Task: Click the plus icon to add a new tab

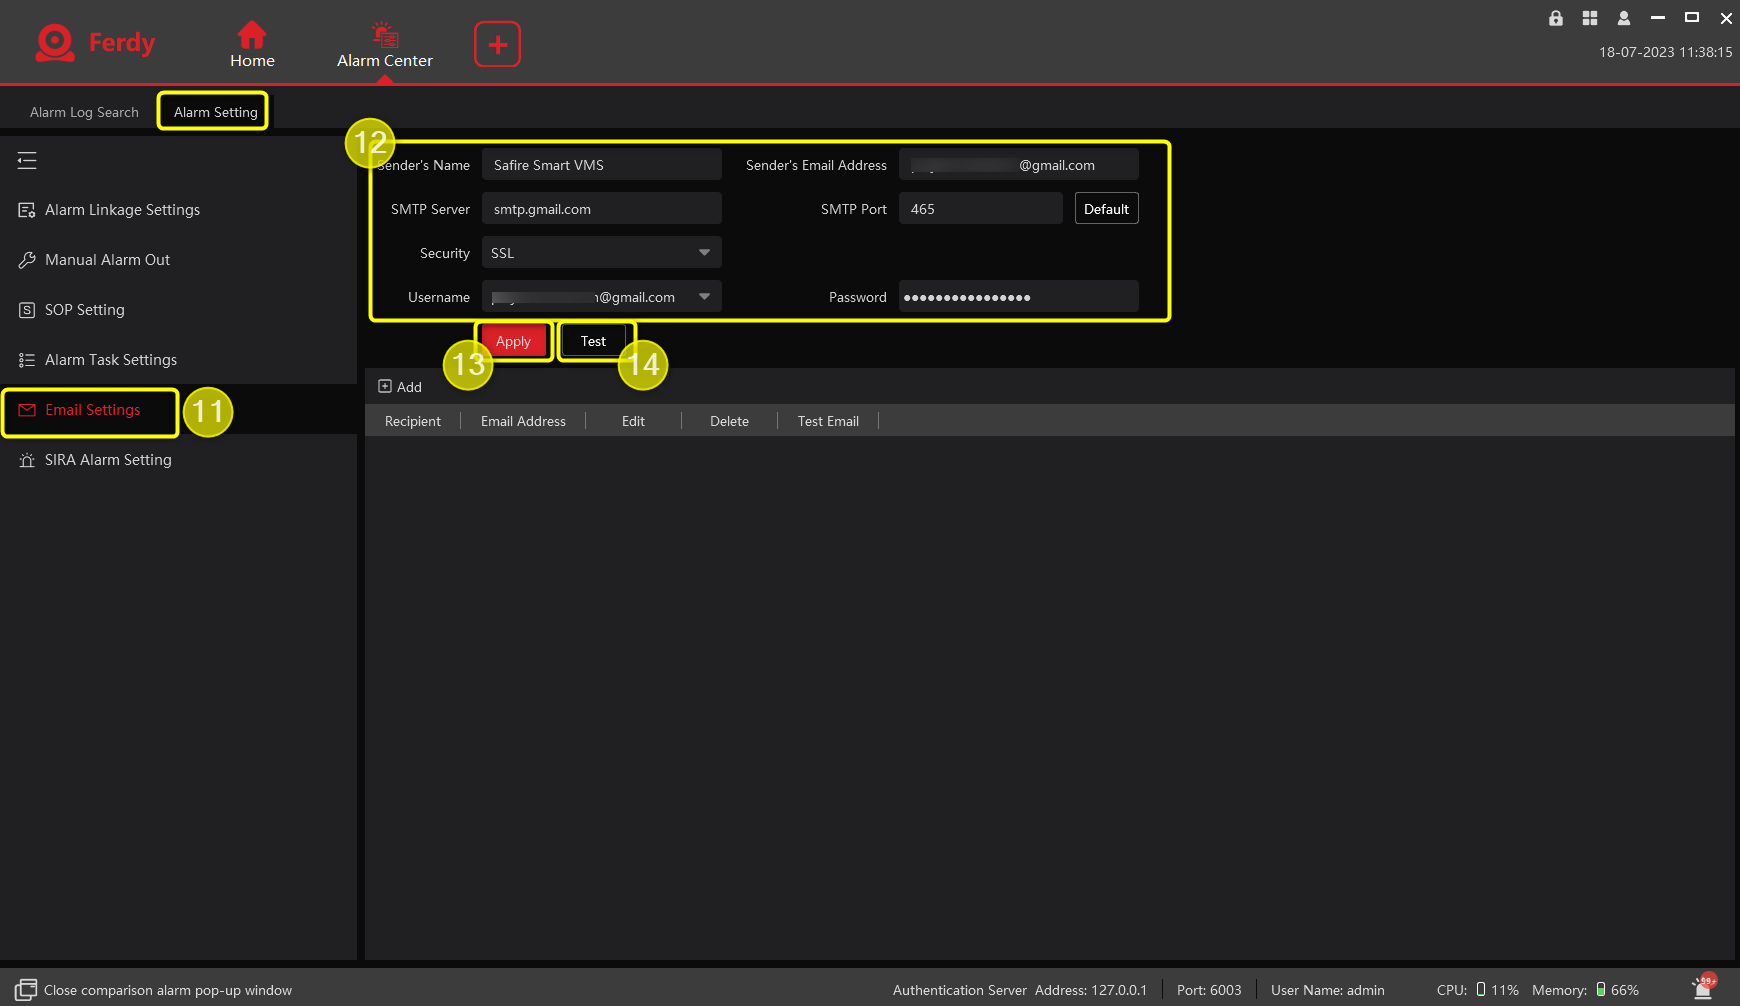Action: (x=497, y=44)
